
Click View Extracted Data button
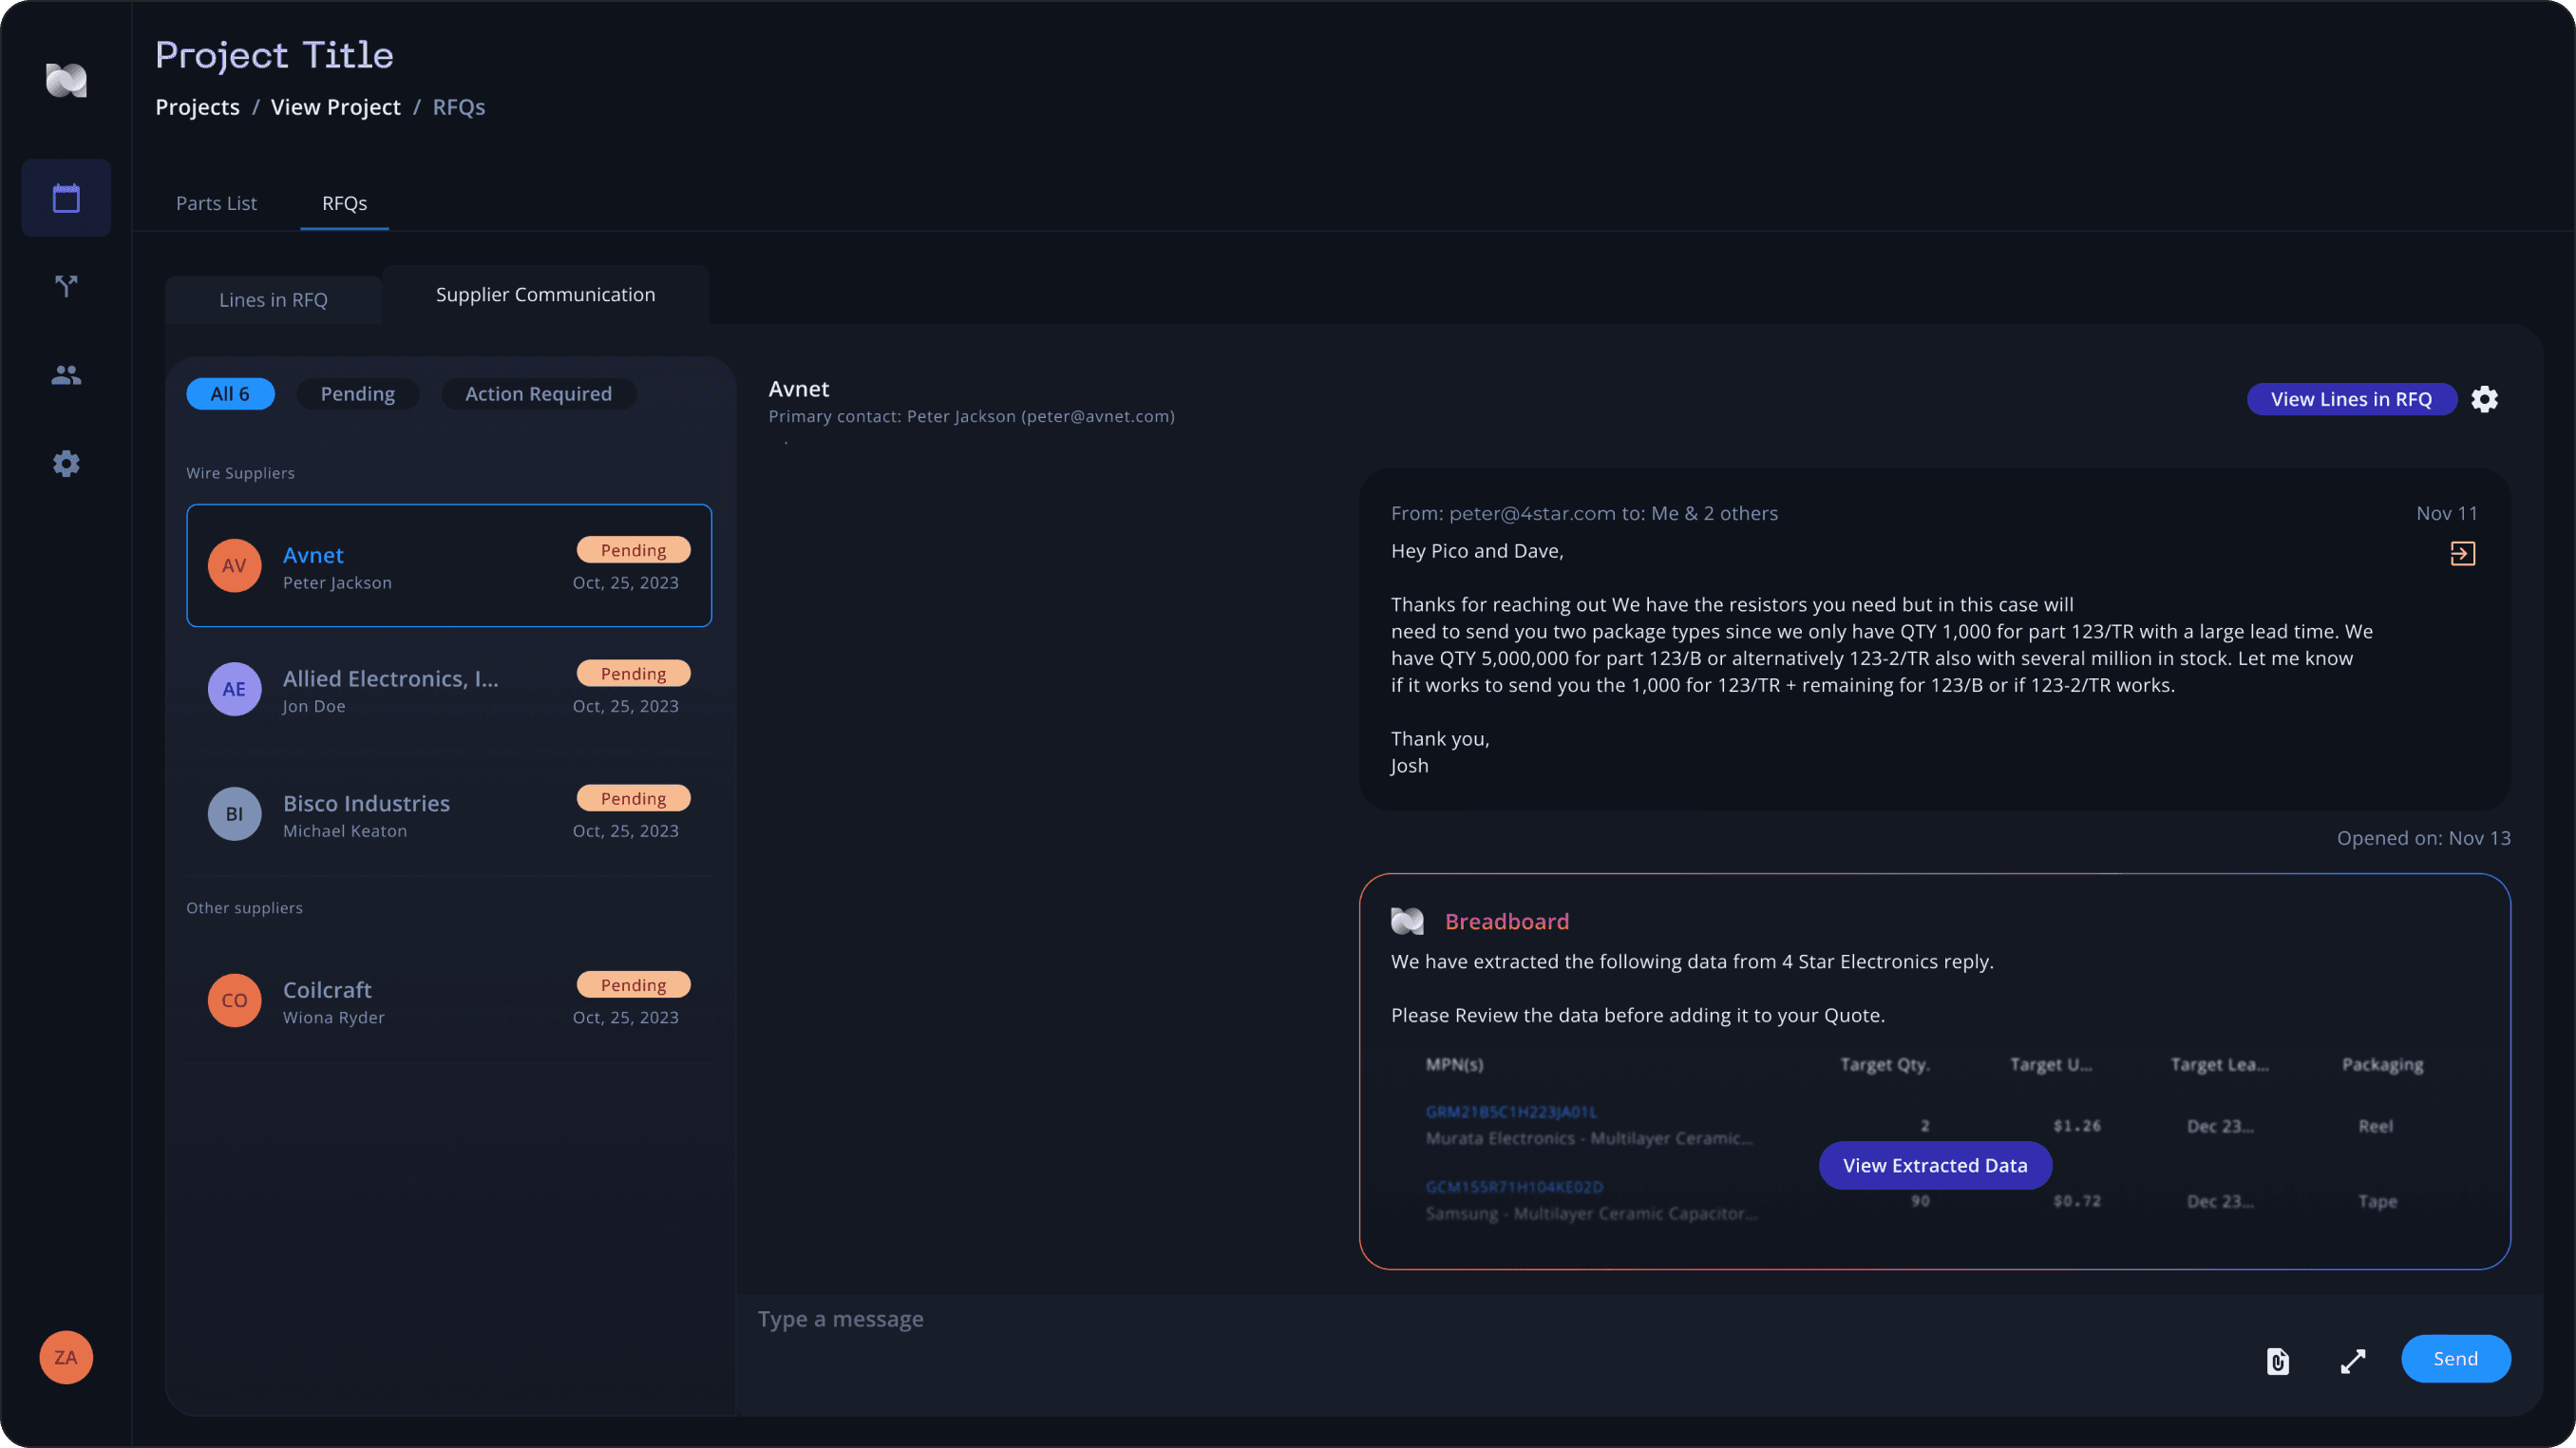coord(1934,1165)
